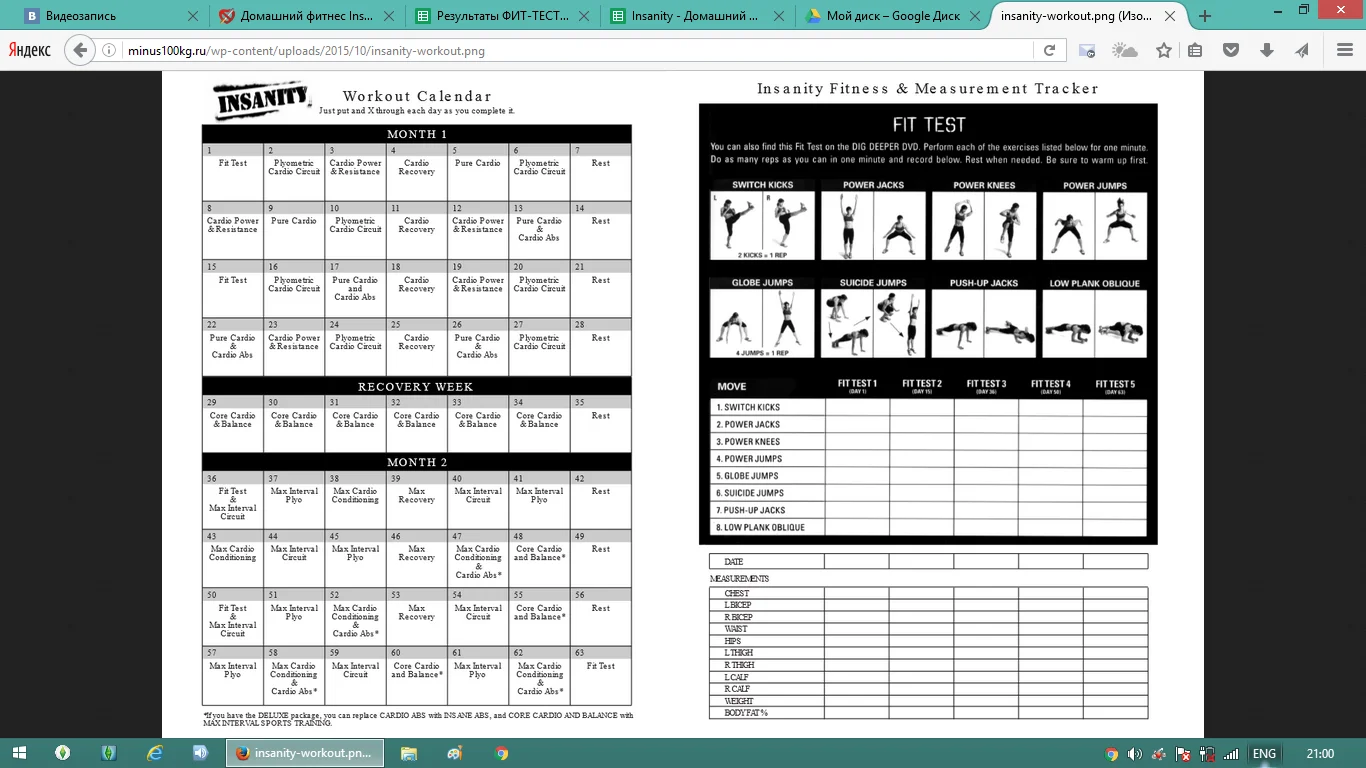The height and width of the screenshot is (768, 1366).
Task: Click the FIT TEST 5 column header
Action: [x=1115, y=386]
